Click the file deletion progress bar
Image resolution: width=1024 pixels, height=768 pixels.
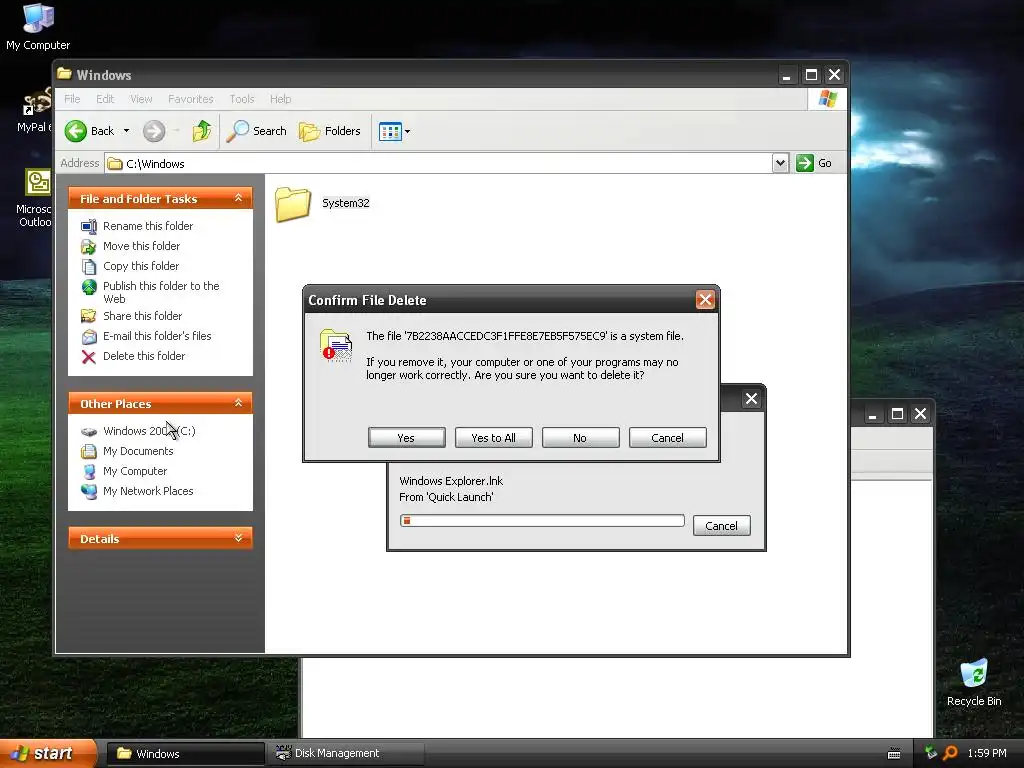(x=542, y=520)
